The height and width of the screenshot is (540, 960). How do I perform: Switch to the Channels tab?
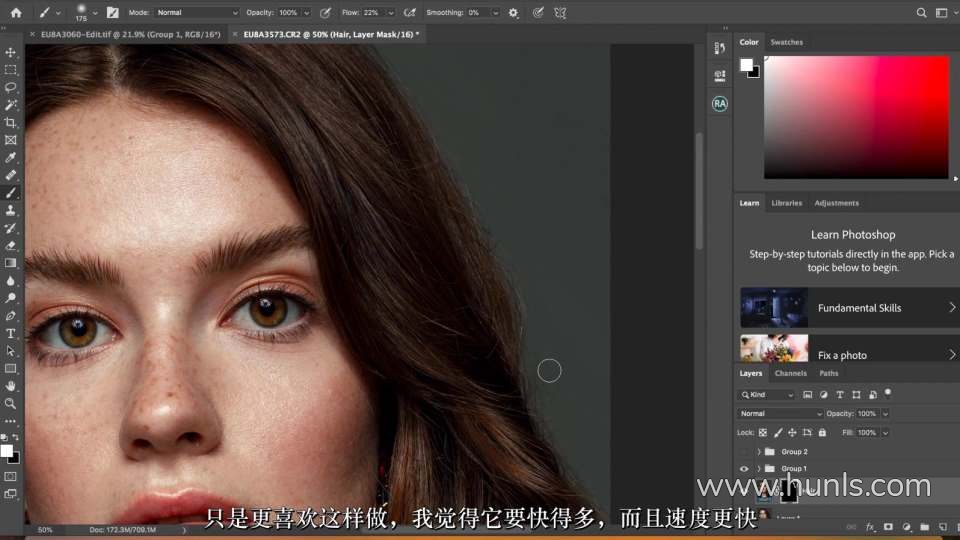(x=790, y=373)
